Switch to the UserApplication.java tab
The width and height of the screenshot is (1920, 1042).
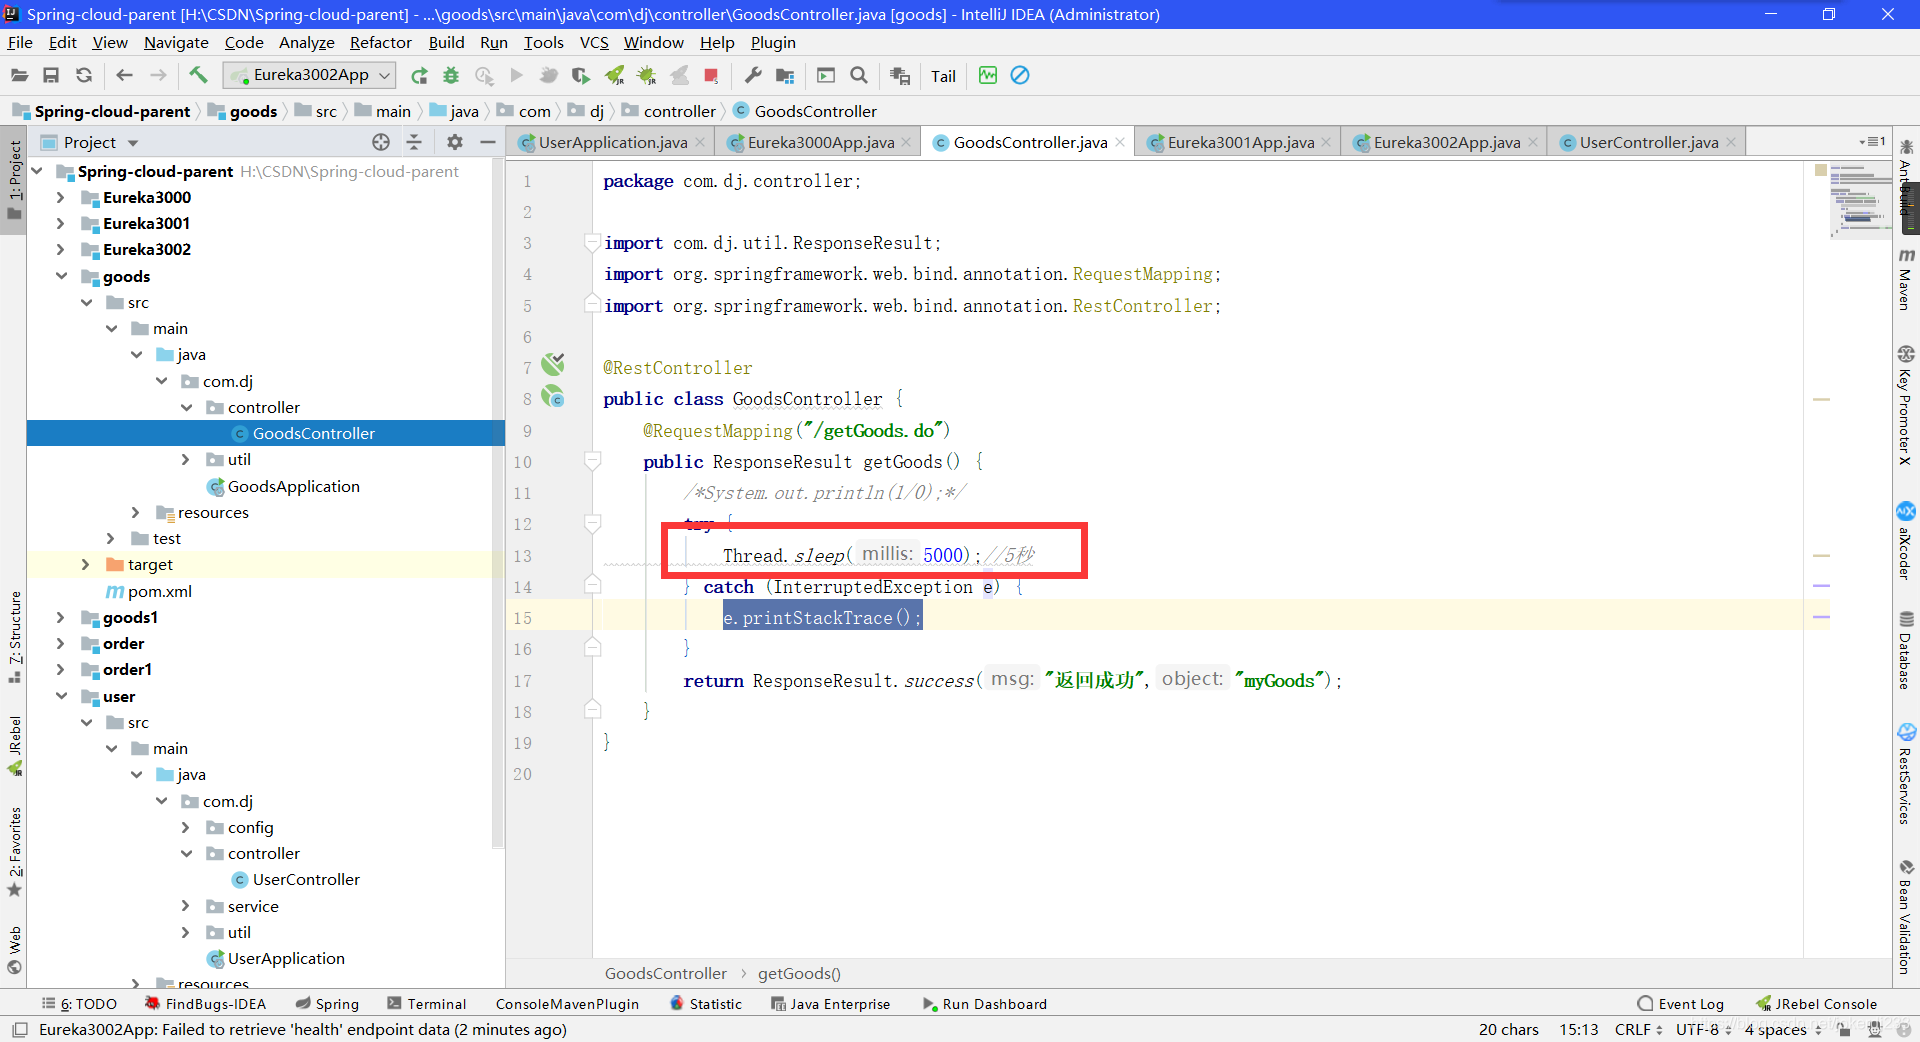(x=612, y=142)
